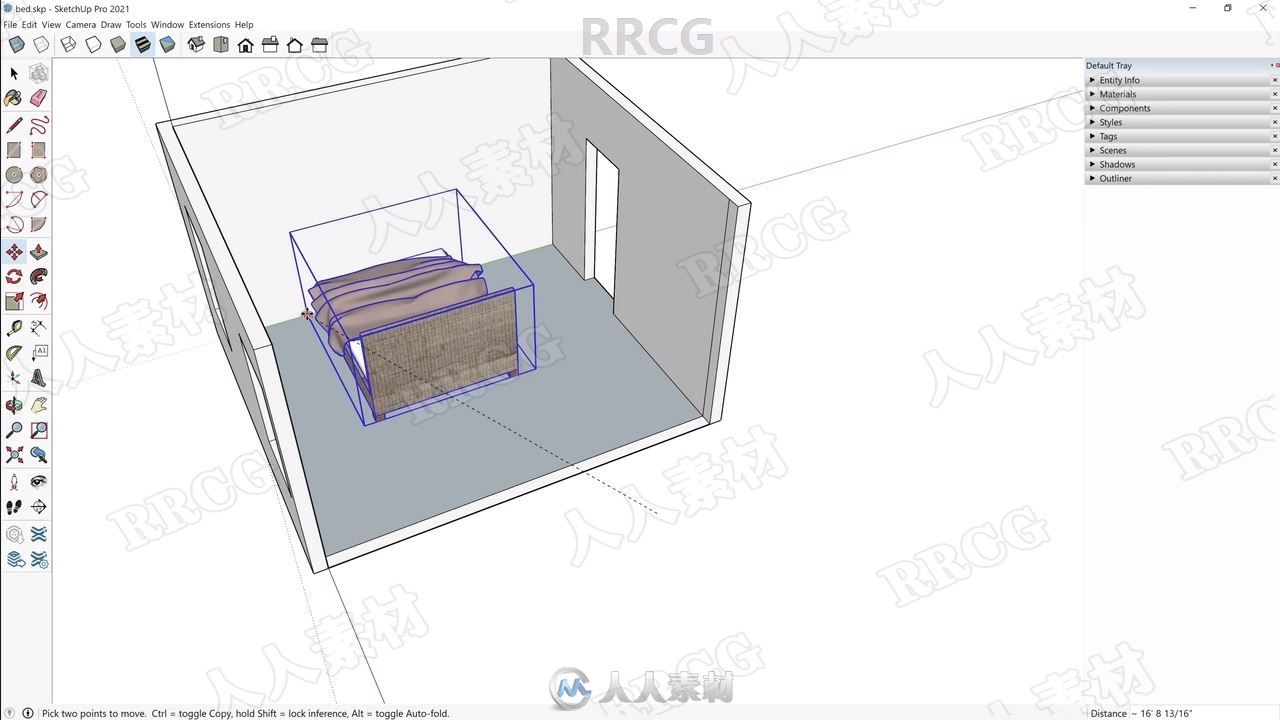Choose the Dimension tool
This screenshot has width=1280, height=720.
pyautogui.click(x=39, y=328)
